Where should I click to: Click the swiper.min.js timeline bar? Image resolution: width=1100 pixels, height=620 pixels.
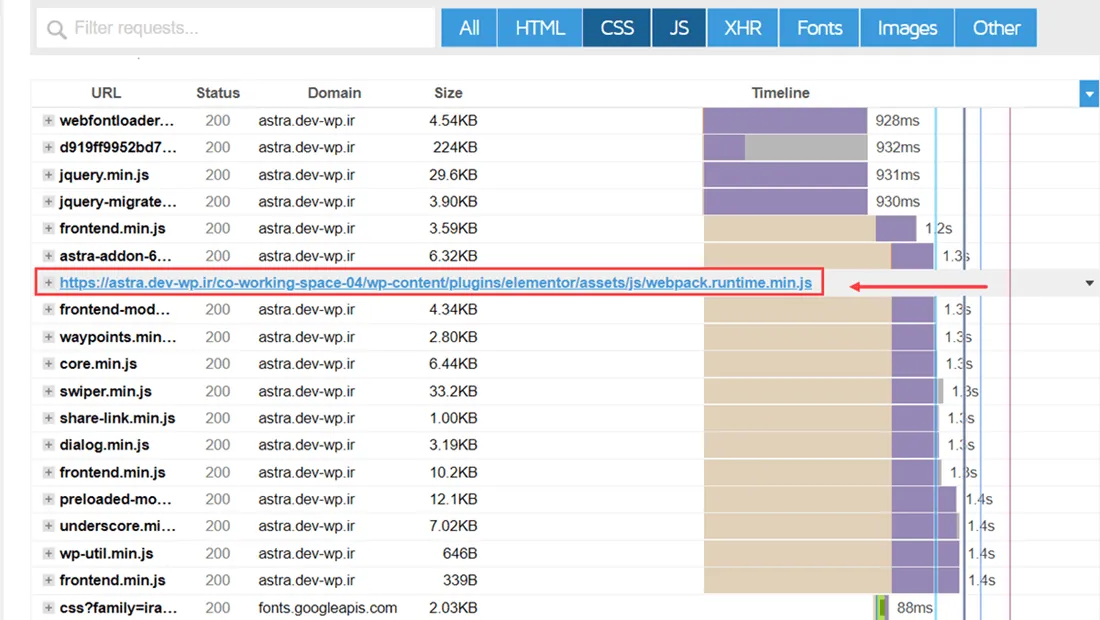tap(824, 391)
